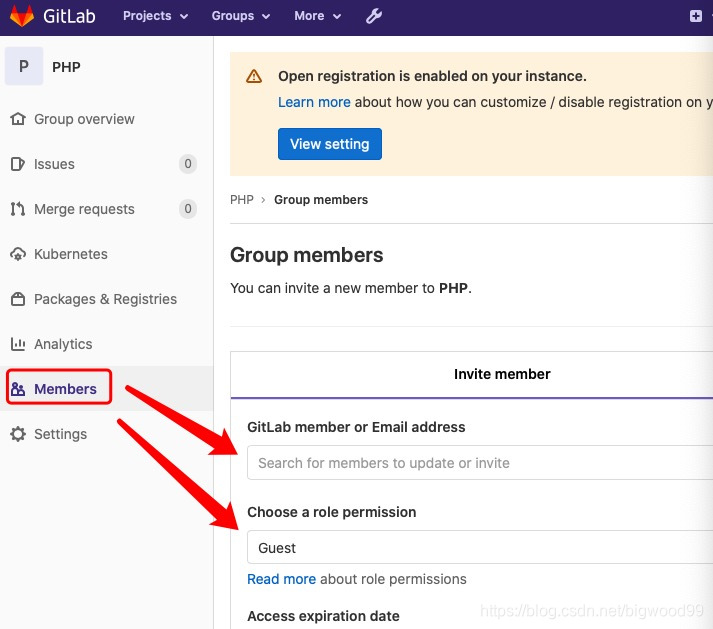Click the Choose a role permission label
The height and width of the screenshot is (629, 713).
click(331, 512)
